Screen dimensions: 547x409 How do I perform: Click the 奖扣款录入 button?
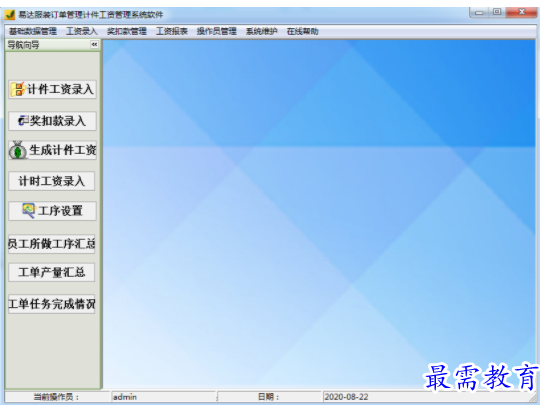[52, 121]
